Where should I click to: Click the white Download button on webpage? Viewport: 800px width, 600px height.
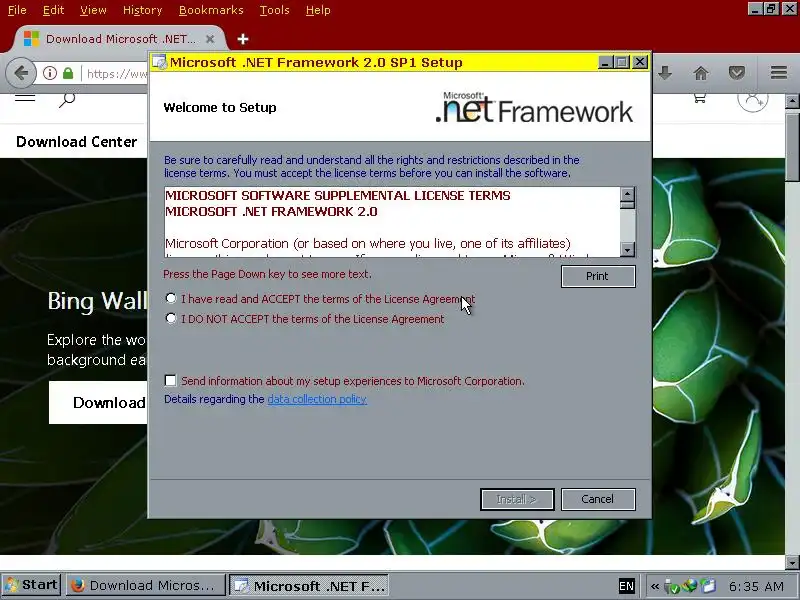pyautogui.click(x=98, y=402)
